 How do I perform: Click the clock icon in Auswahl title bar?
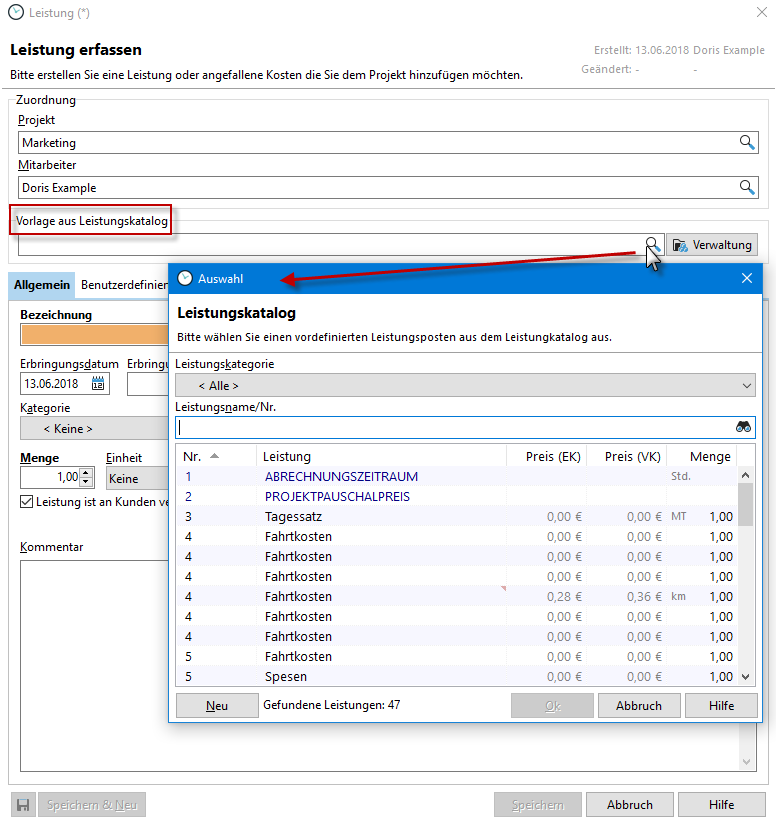point(184,279)
